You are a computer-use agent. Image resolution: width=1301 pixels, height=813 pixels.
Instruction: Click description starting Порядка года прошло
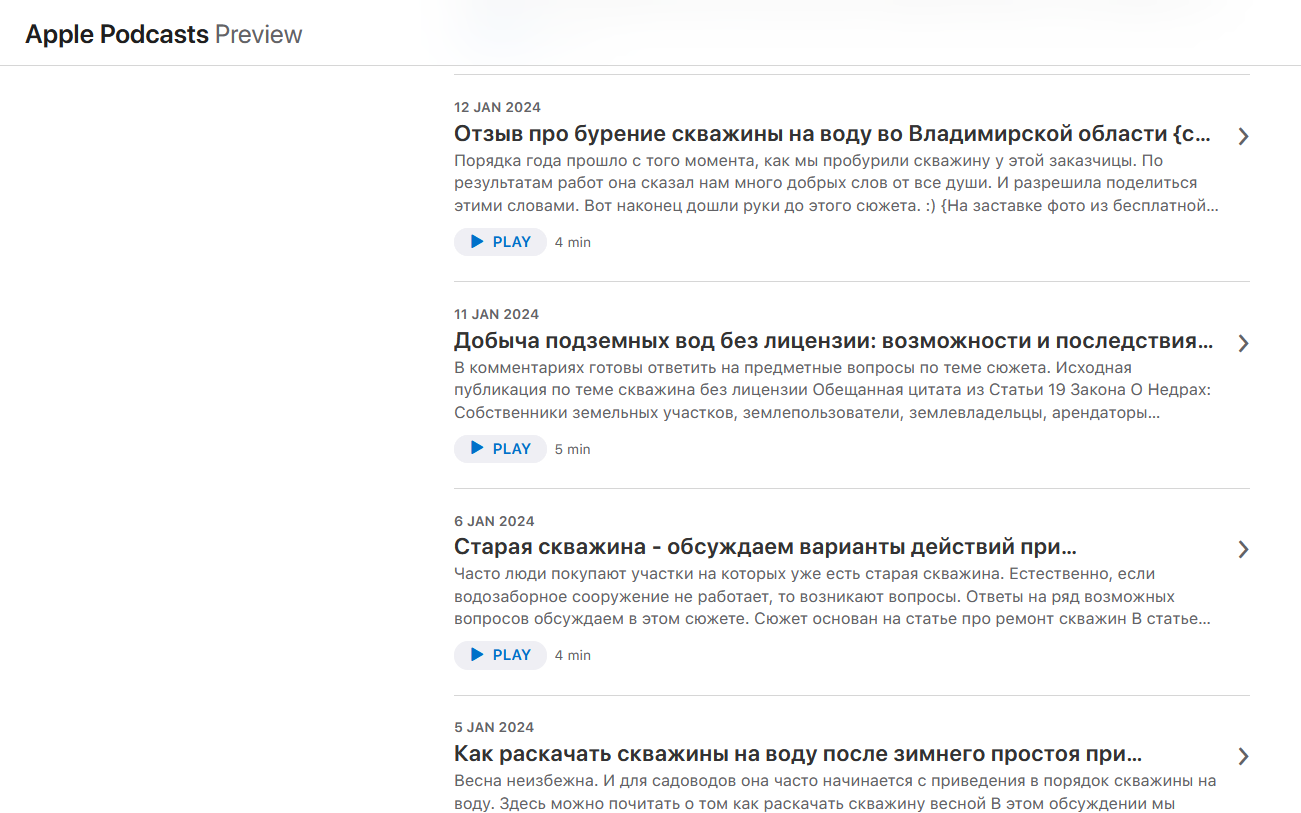837,183
